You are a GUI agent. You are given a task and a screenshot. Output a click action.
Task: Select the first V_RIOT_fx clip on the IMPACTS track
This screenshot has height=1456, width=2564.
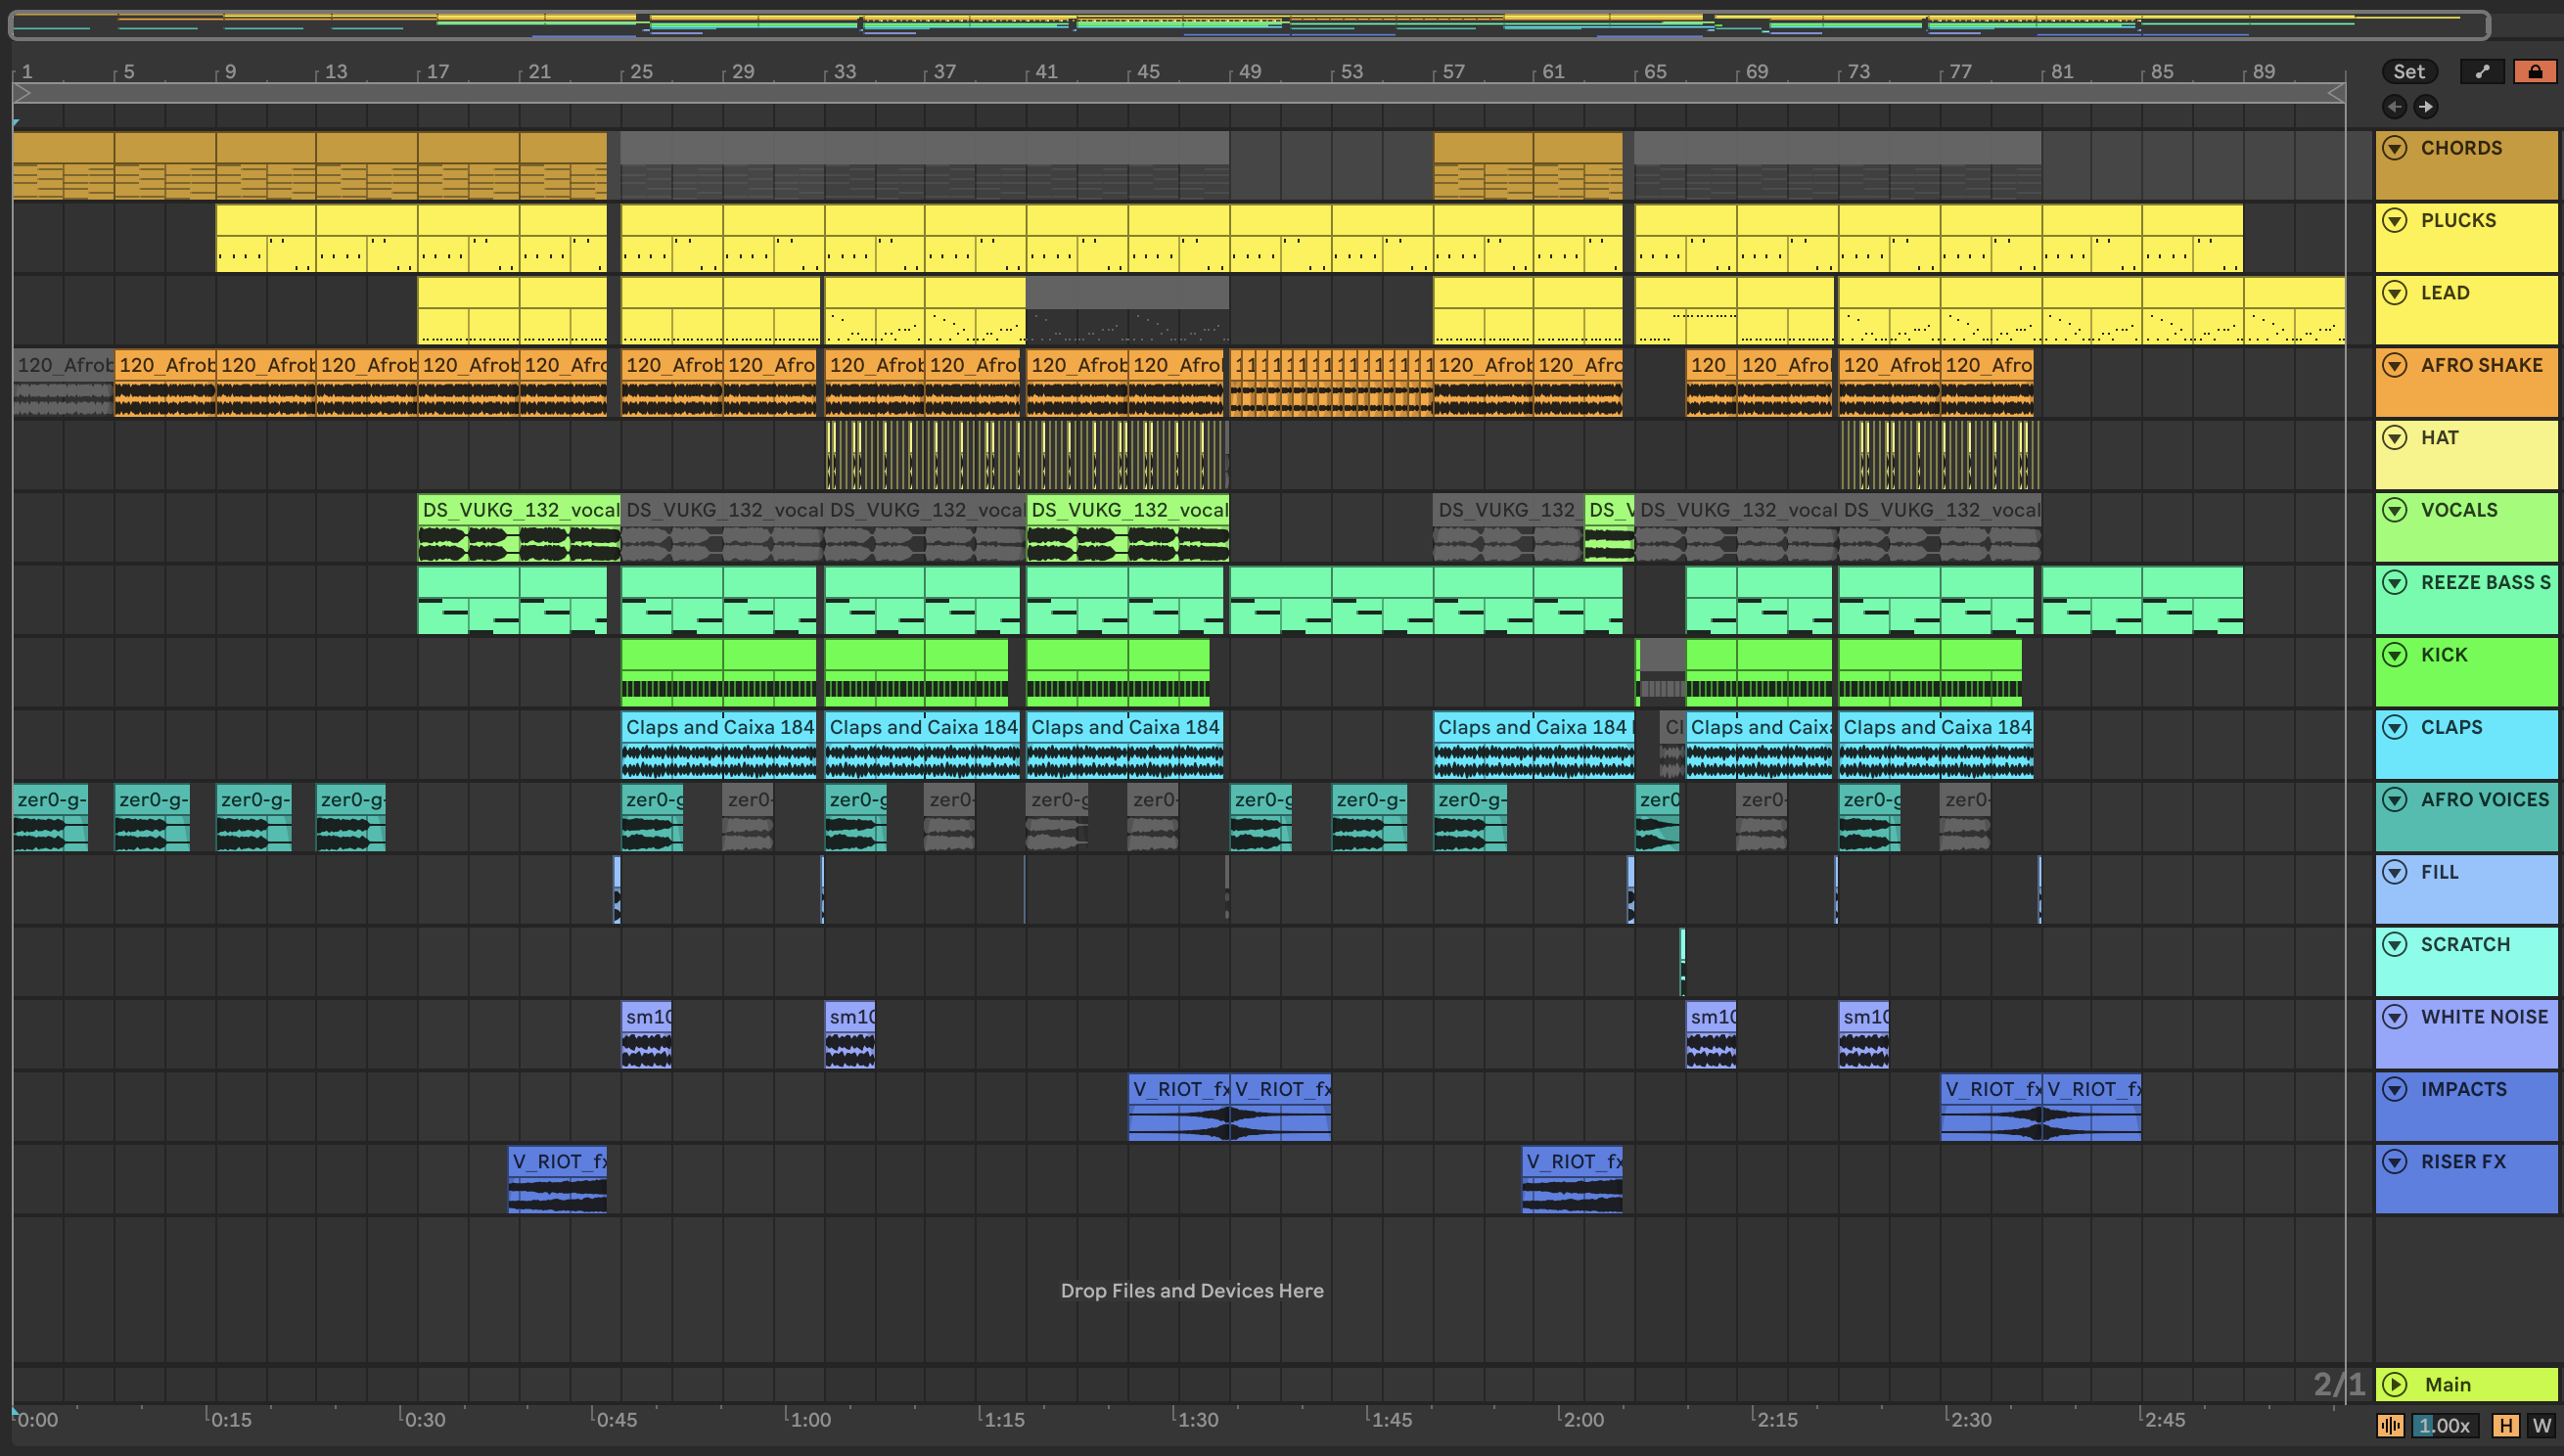(x=1178, y=1106)
